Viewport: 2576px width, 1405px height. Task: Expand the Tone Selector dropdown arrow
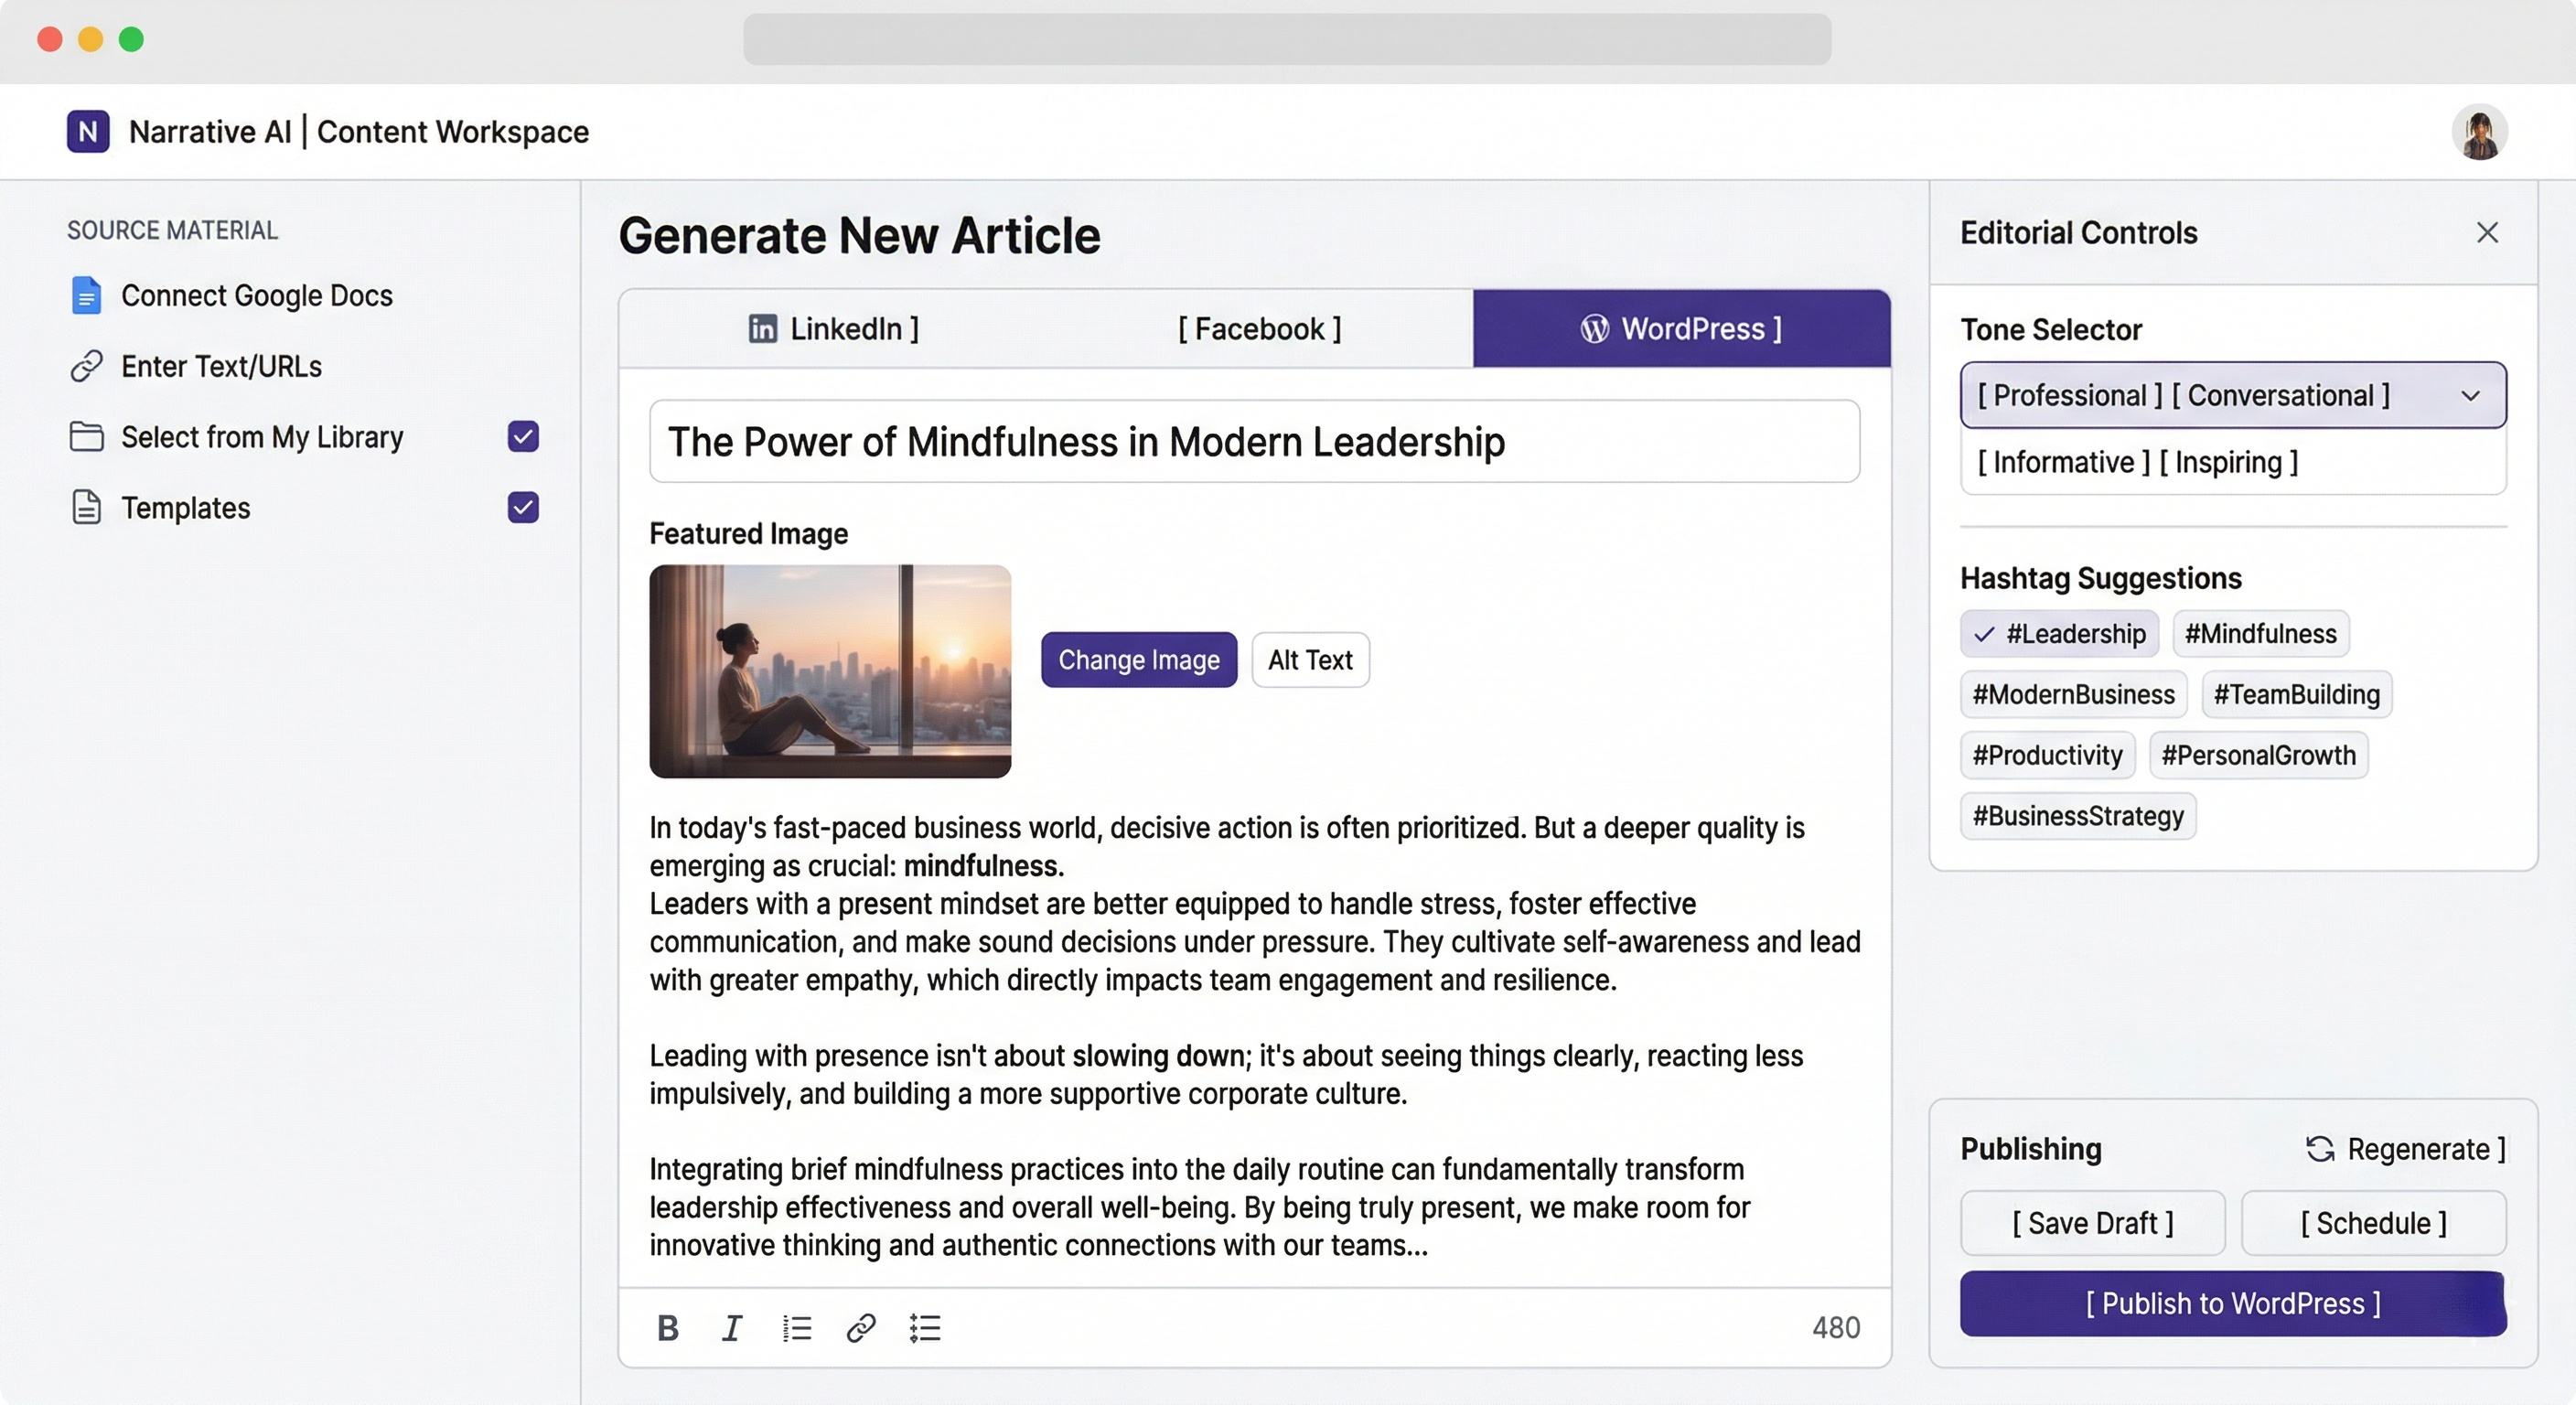coord(2470,396)
